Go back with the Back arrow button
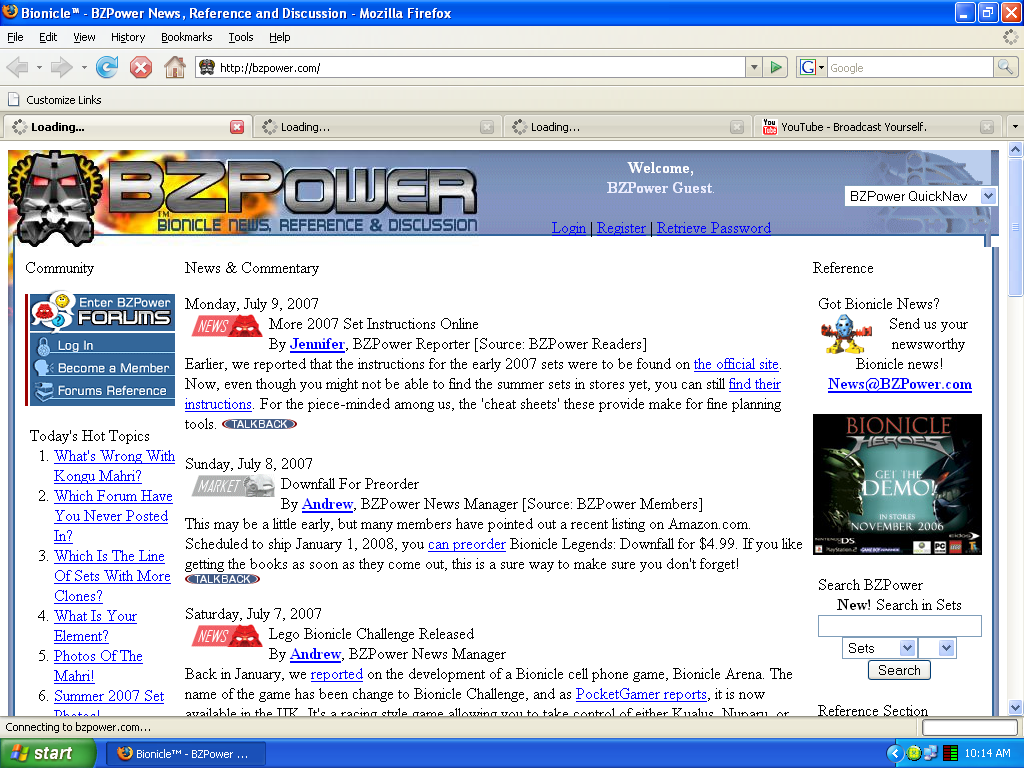Viewport: 1024px width, 768px height. coord(18,67)
